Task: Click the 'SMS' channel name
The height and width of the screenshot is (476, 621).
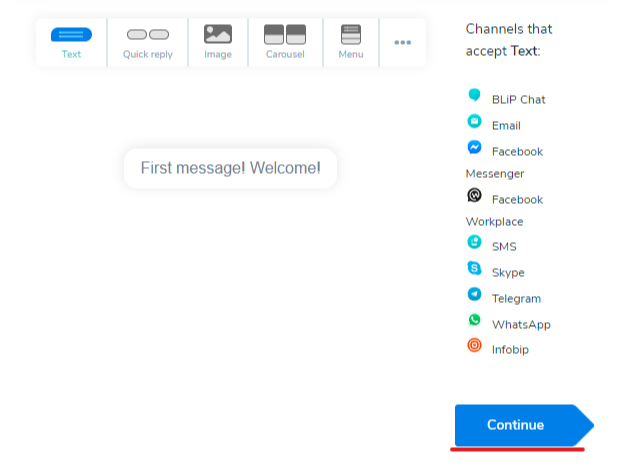Action: click(504, 247)
